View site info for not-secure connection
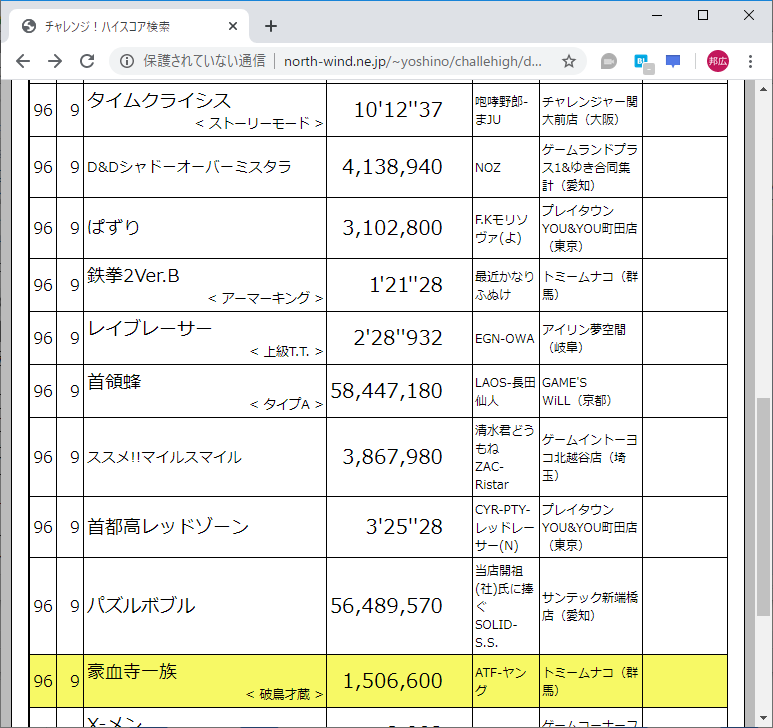Viewport: 773px width, 728px height. (127, 61)
